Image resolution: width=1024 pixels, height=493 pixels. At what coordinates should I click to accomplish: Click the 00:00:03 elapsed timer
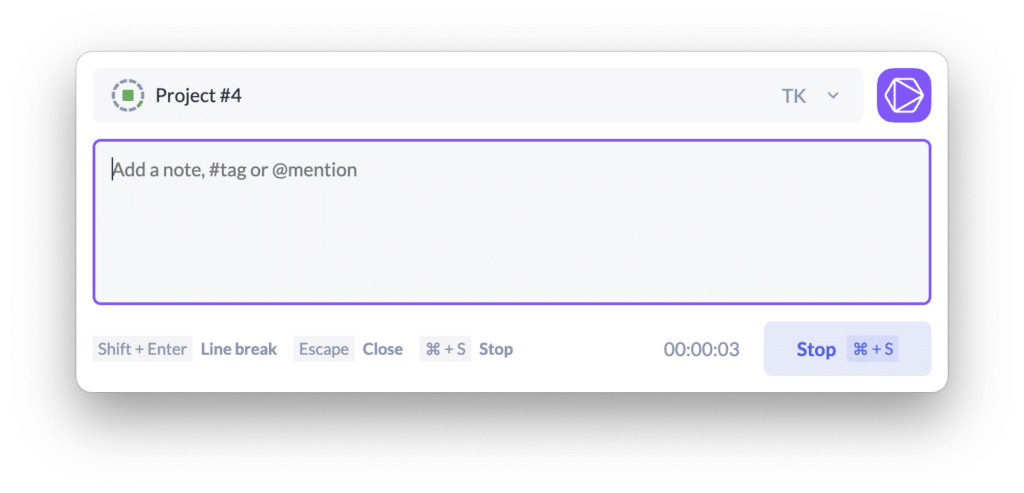pyautogui.click(x=701, y=349)
